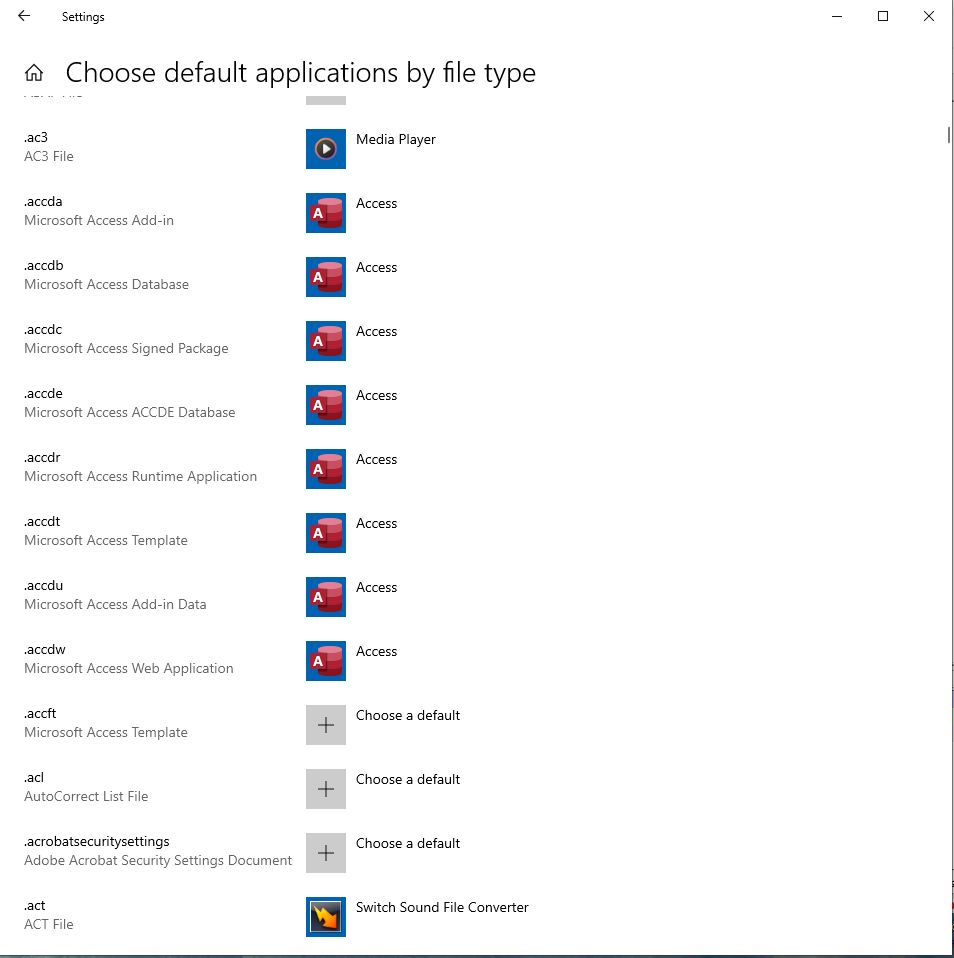The image size is (954, 958).
Task: Change the Media Player default for .ac3
Action: pyautogui.click(x=395, y=139)
